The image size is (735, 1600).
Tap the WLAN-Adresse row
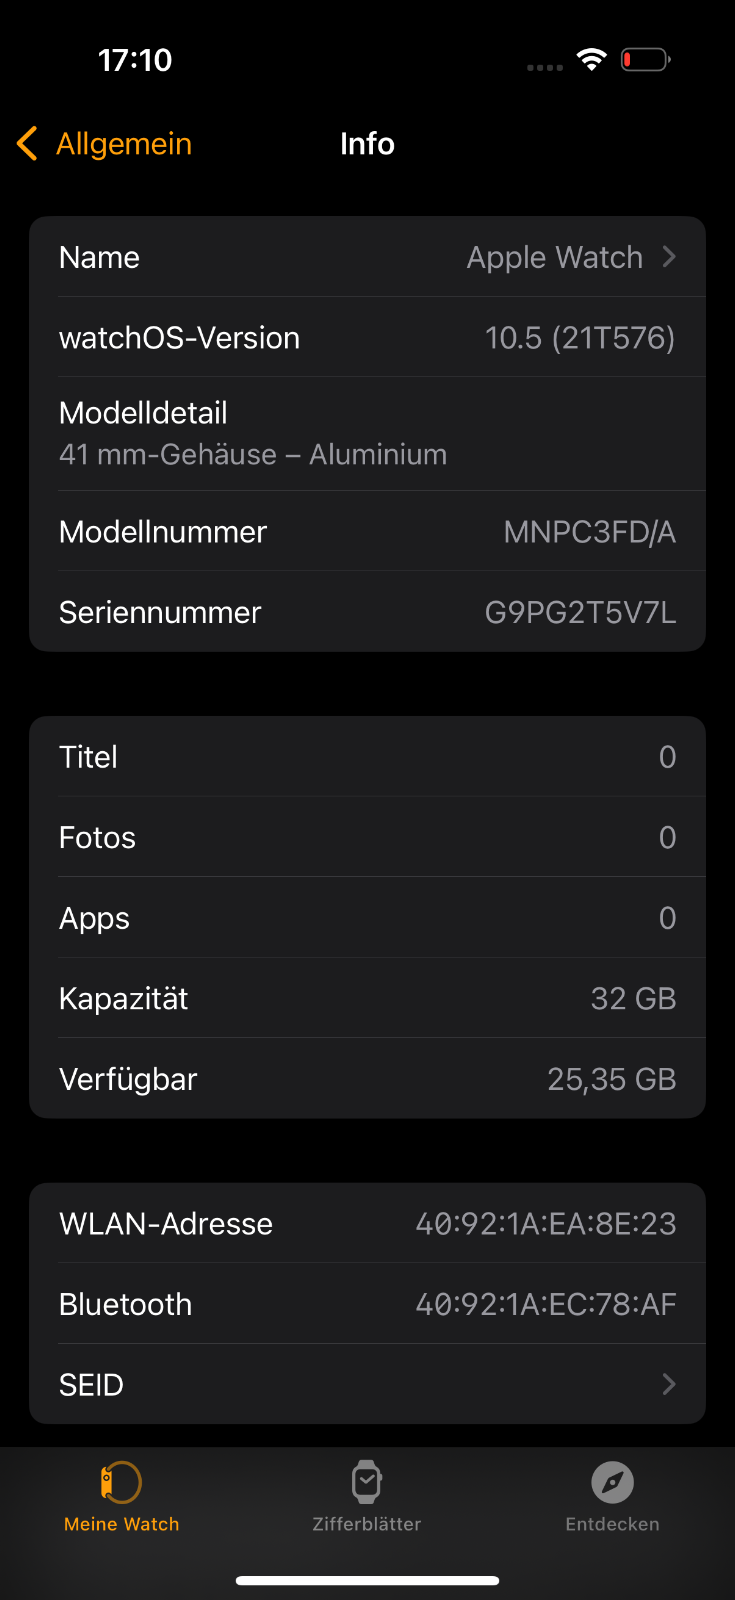click(x=367, y=1223)
